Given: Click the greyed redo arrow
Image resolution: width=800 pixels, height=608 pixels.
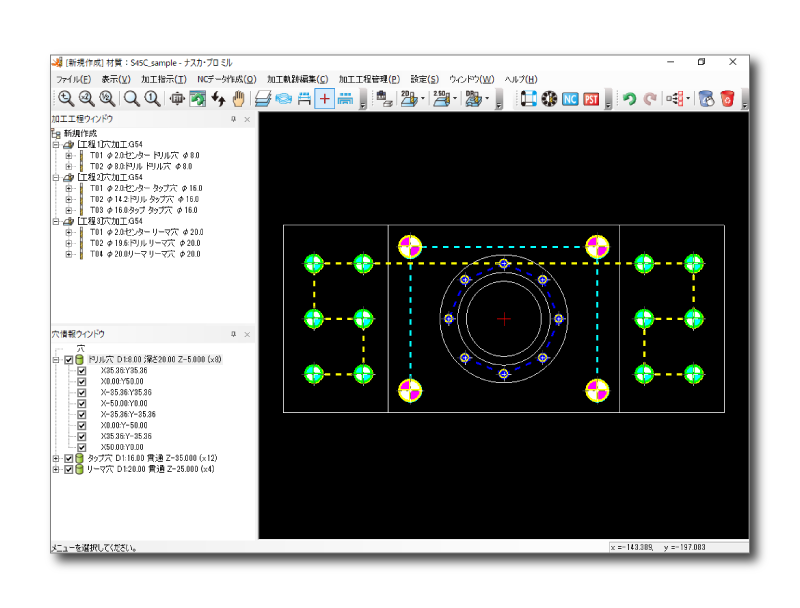Looking at the screenshot, I should [649, 98].
